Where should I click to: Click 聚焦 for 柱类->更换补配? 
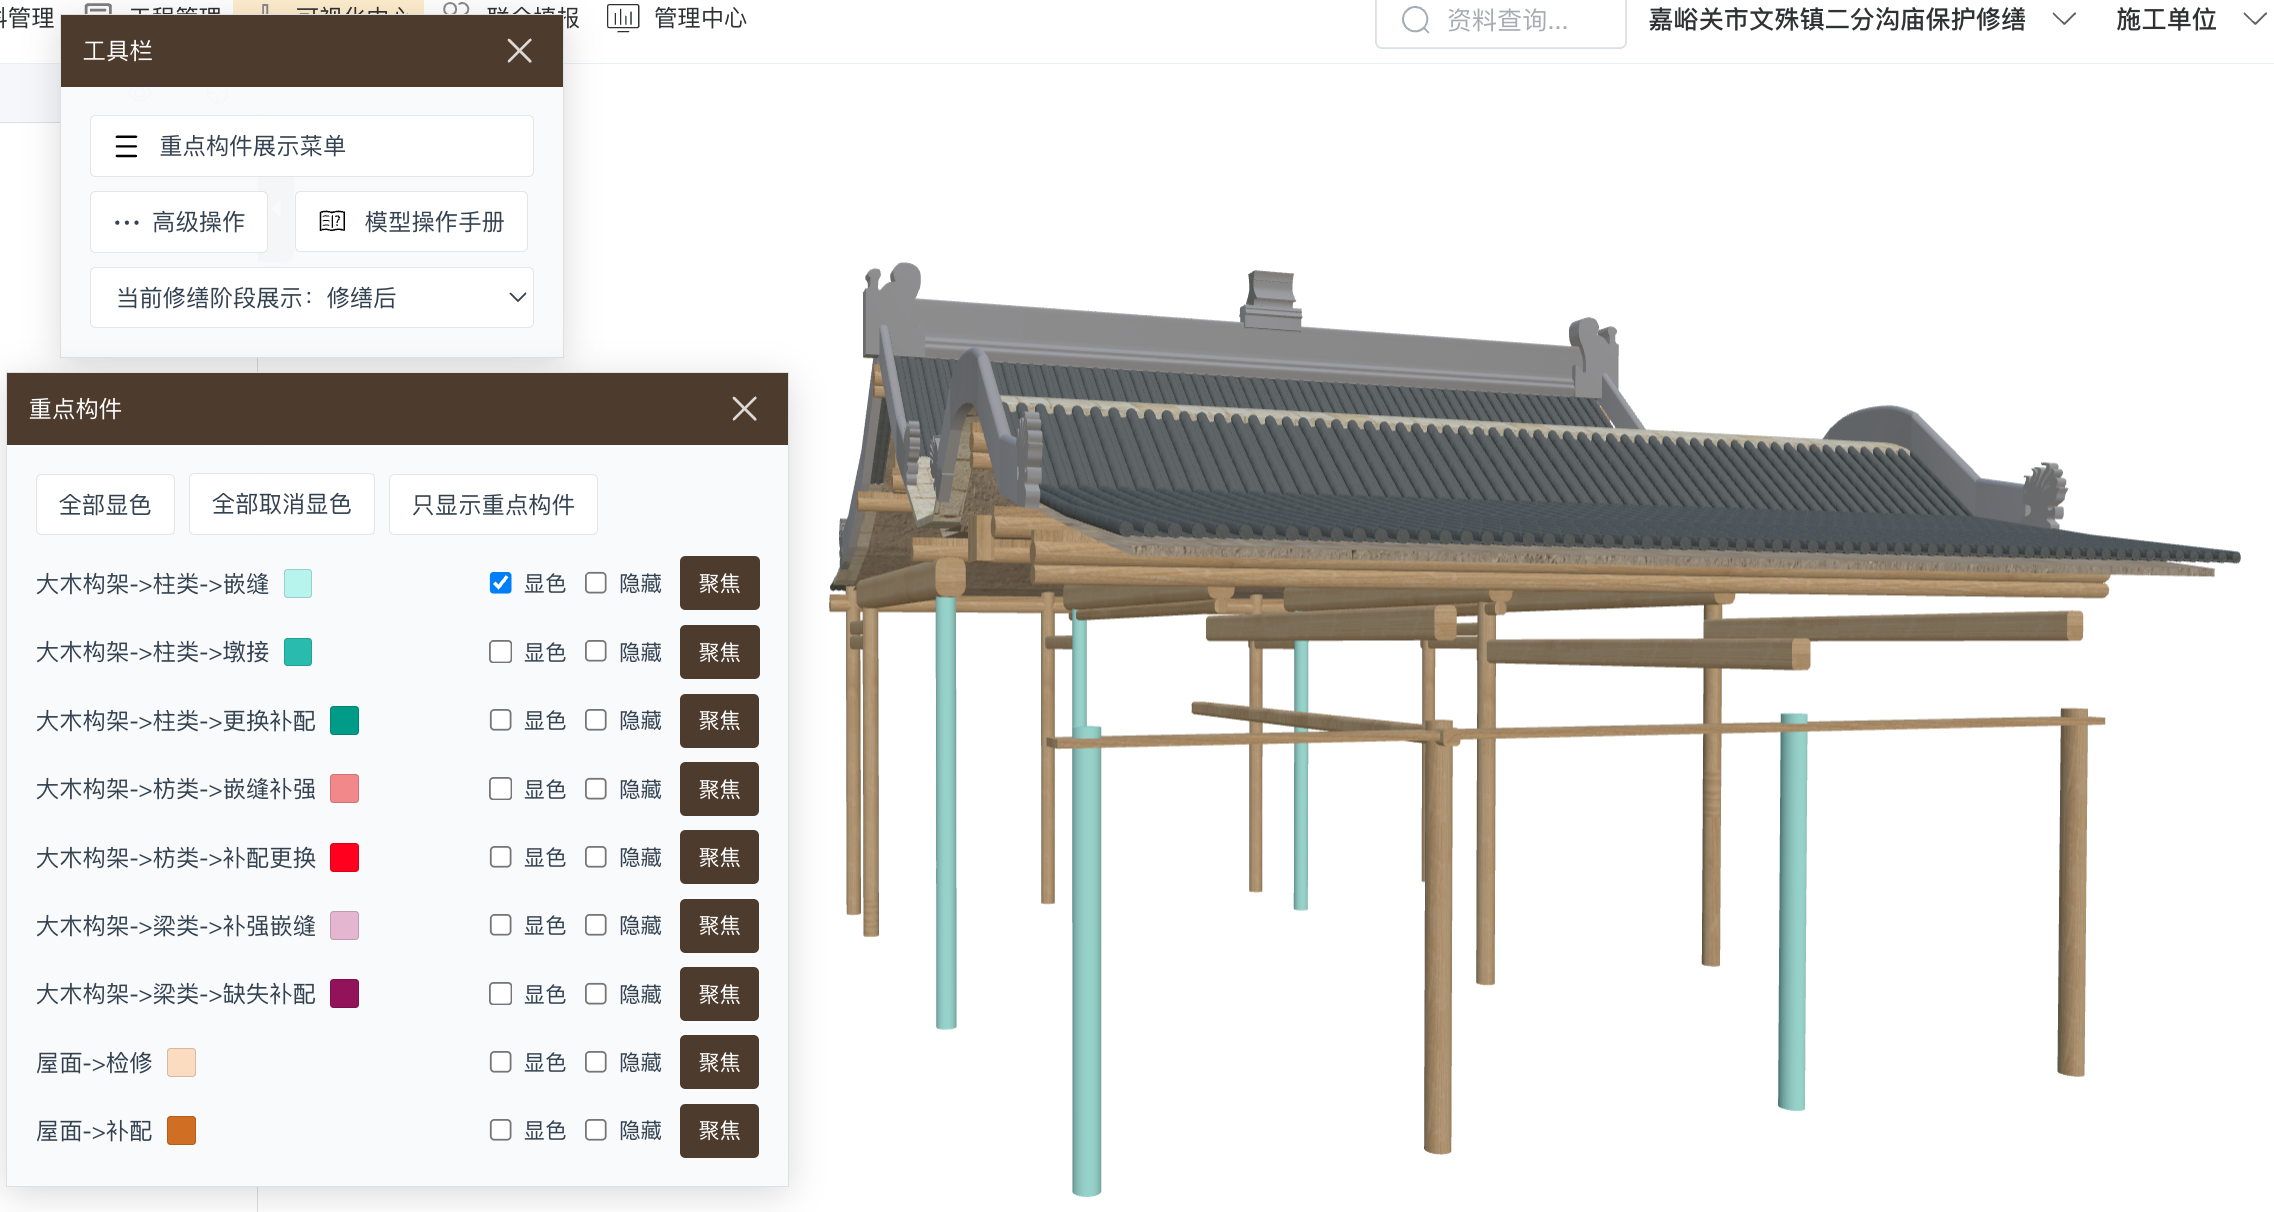click(x=720, y=720)
